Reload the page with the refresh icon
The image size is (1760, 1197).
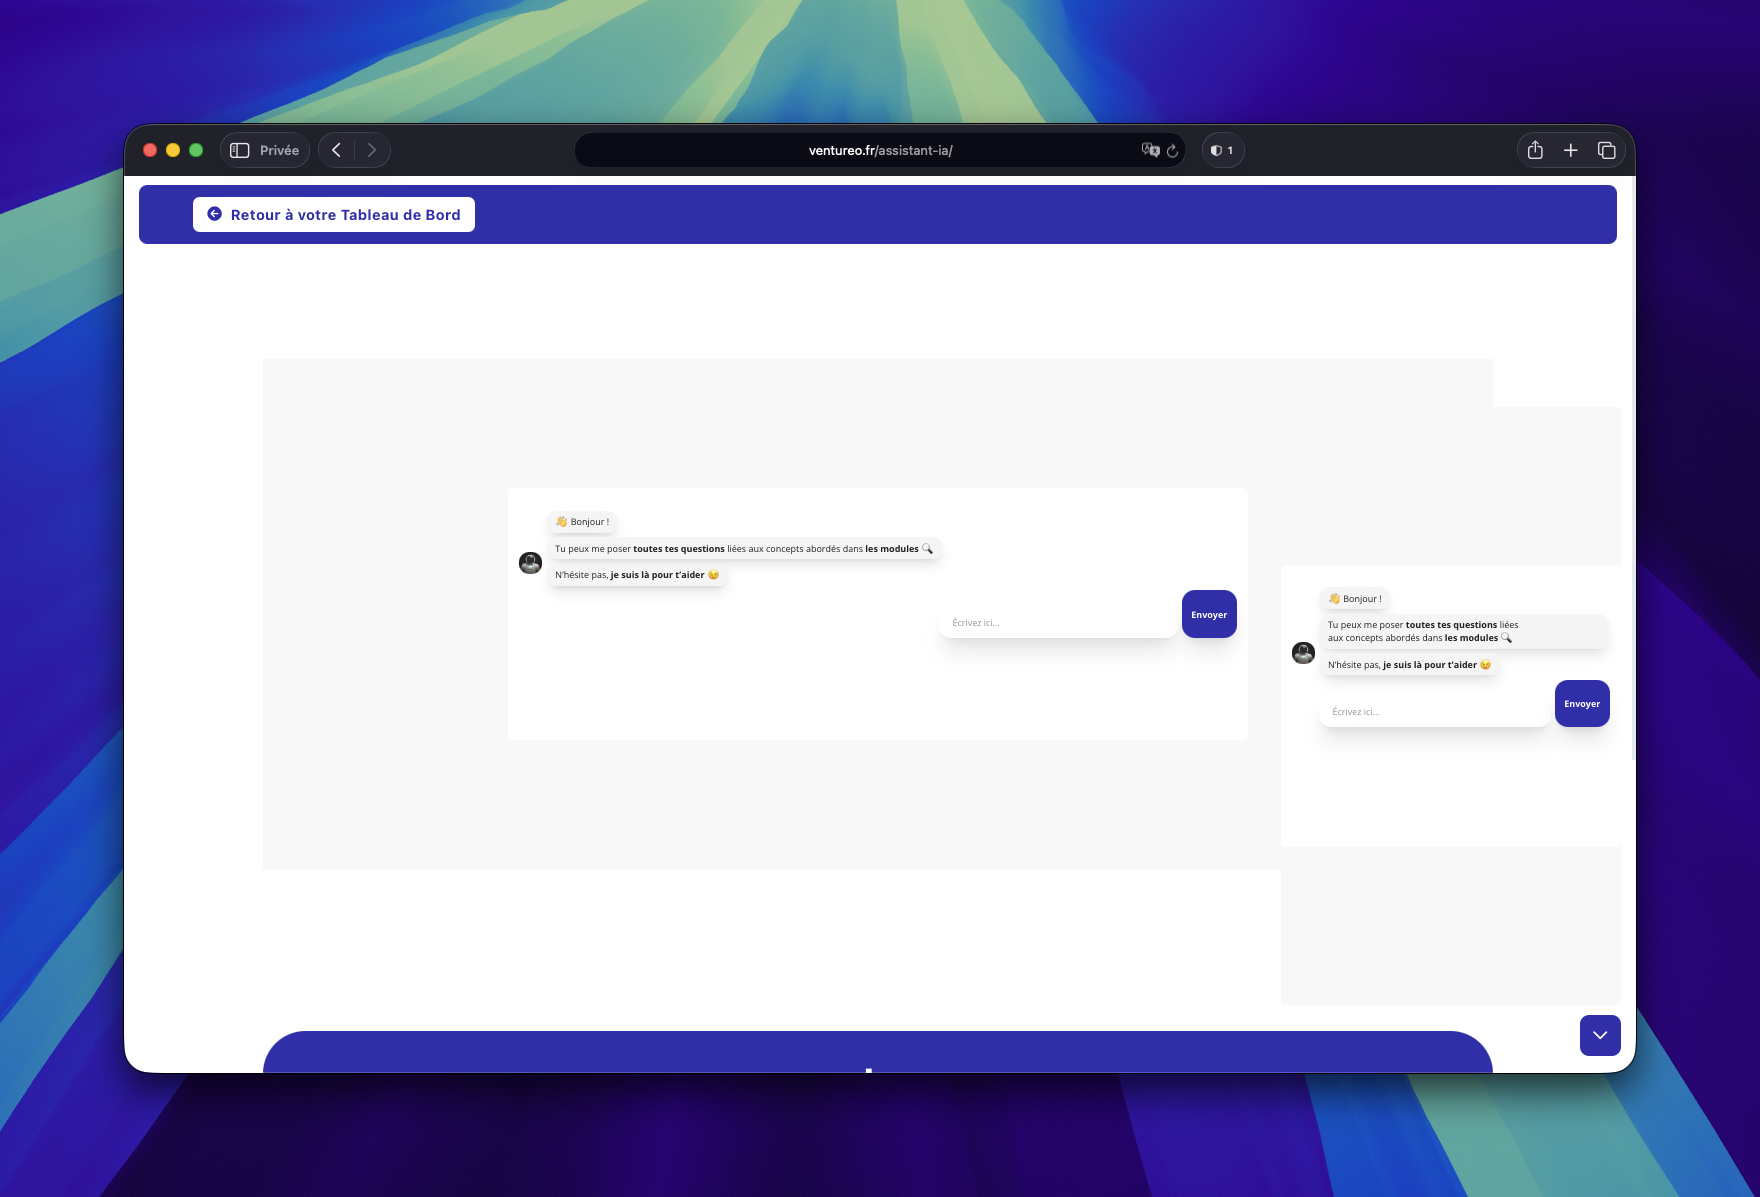pyautogui.click(x=1173, y=151)
